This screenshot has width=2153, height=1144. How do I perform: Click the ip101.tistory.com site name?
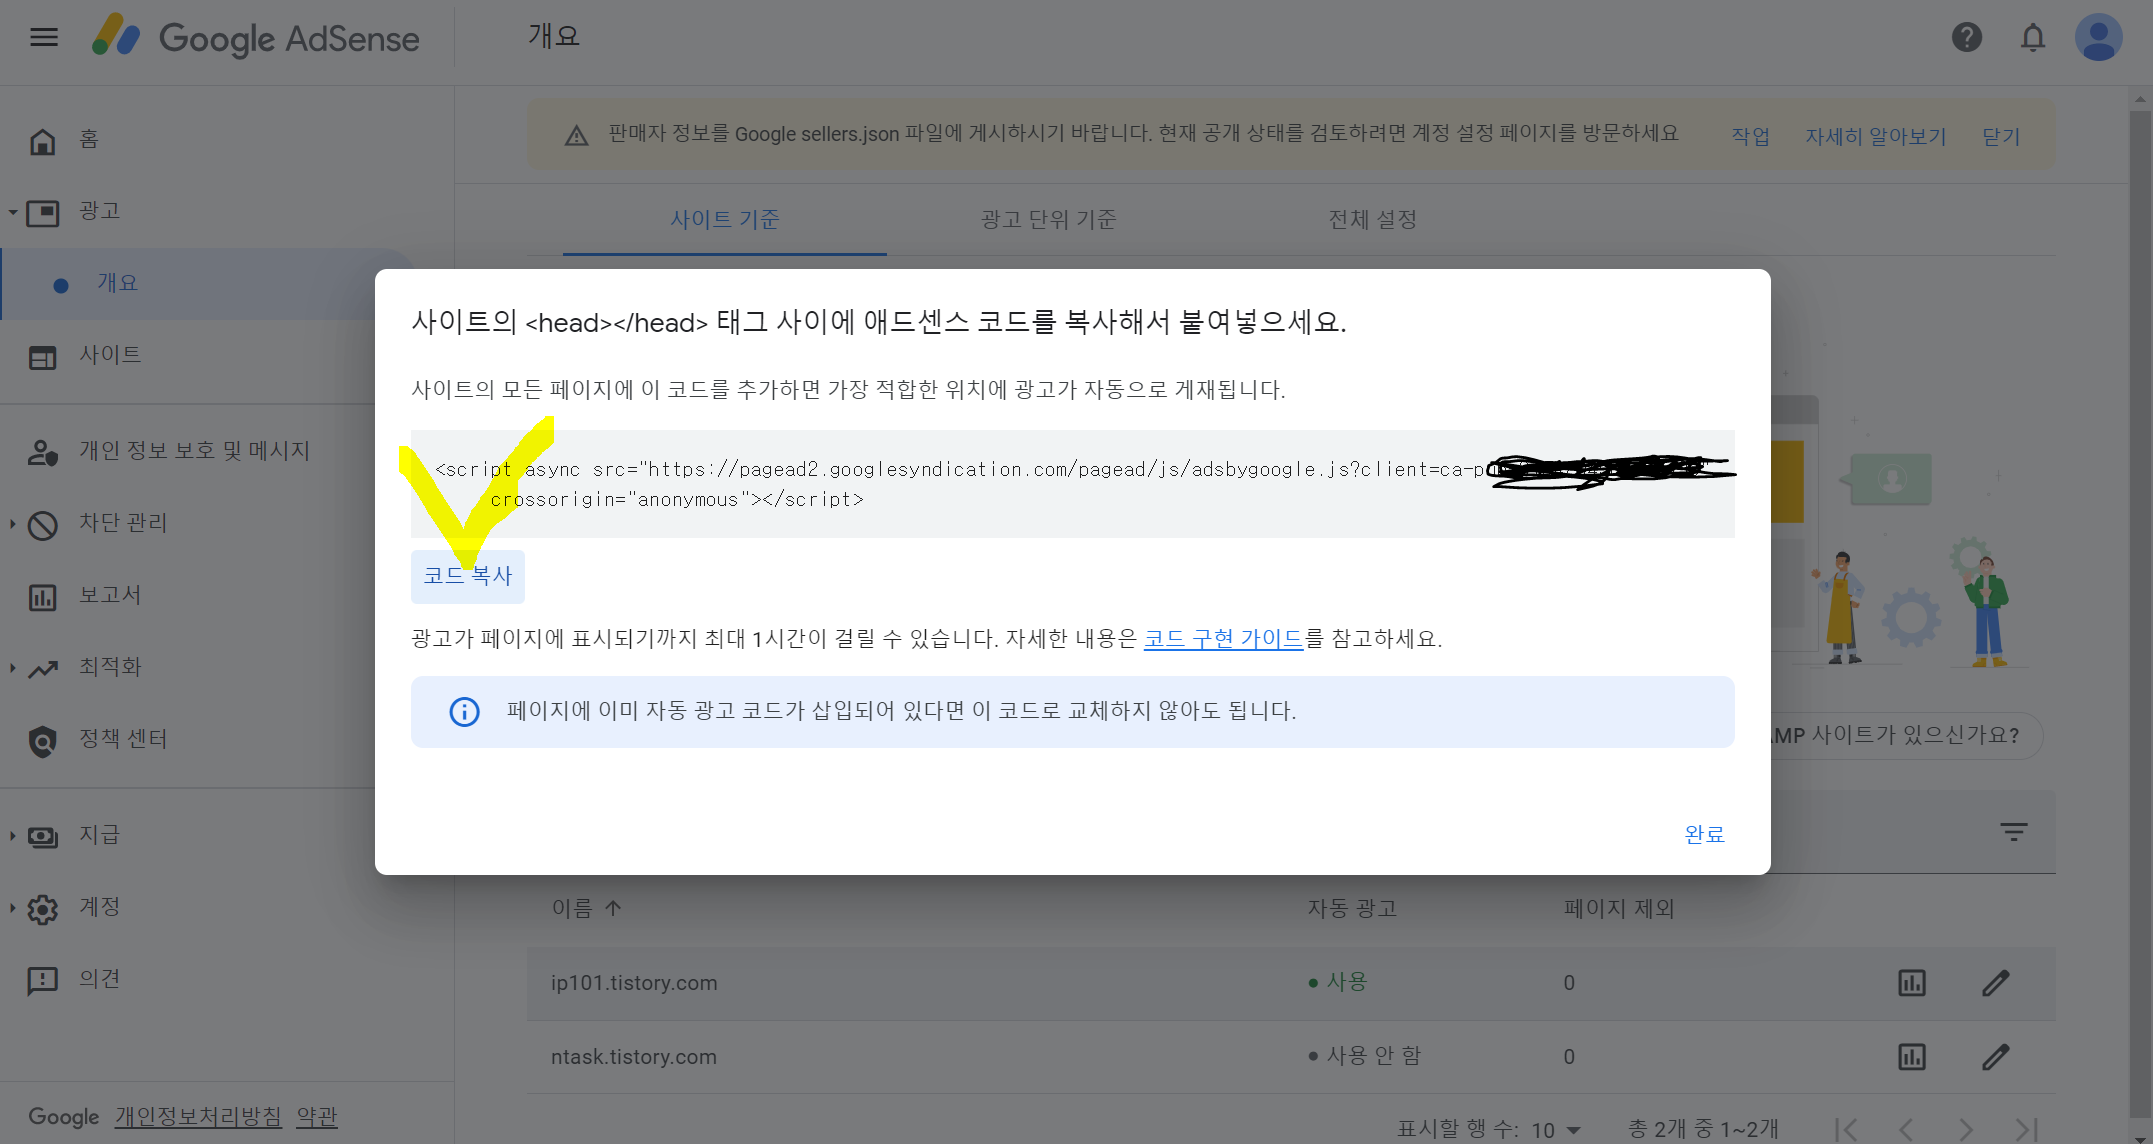(634, 983)
